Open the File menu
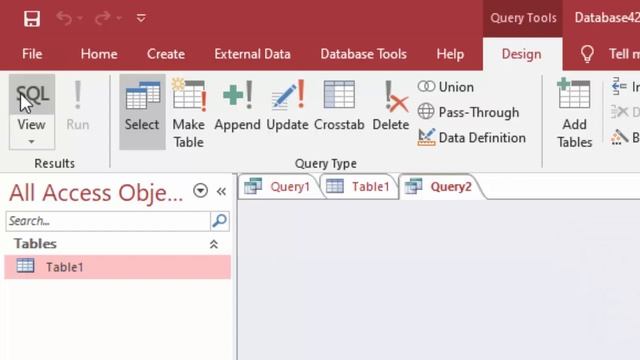 tap(32, 54)
